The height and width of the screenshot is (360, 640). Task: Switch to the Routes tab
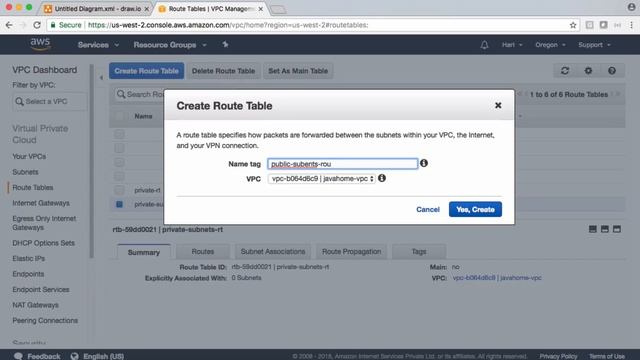[x=202, y=251]
